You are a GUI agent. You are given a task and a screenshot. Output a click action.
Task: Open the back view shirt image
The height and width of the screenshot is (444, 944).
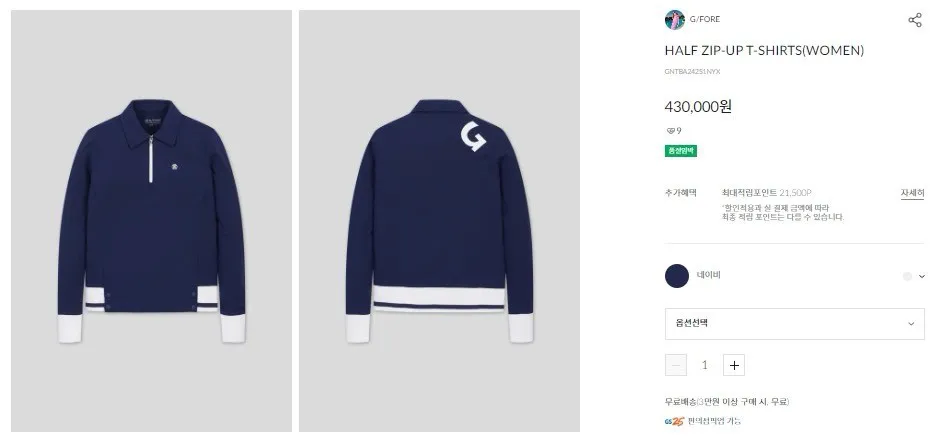[x=439, y=220]
